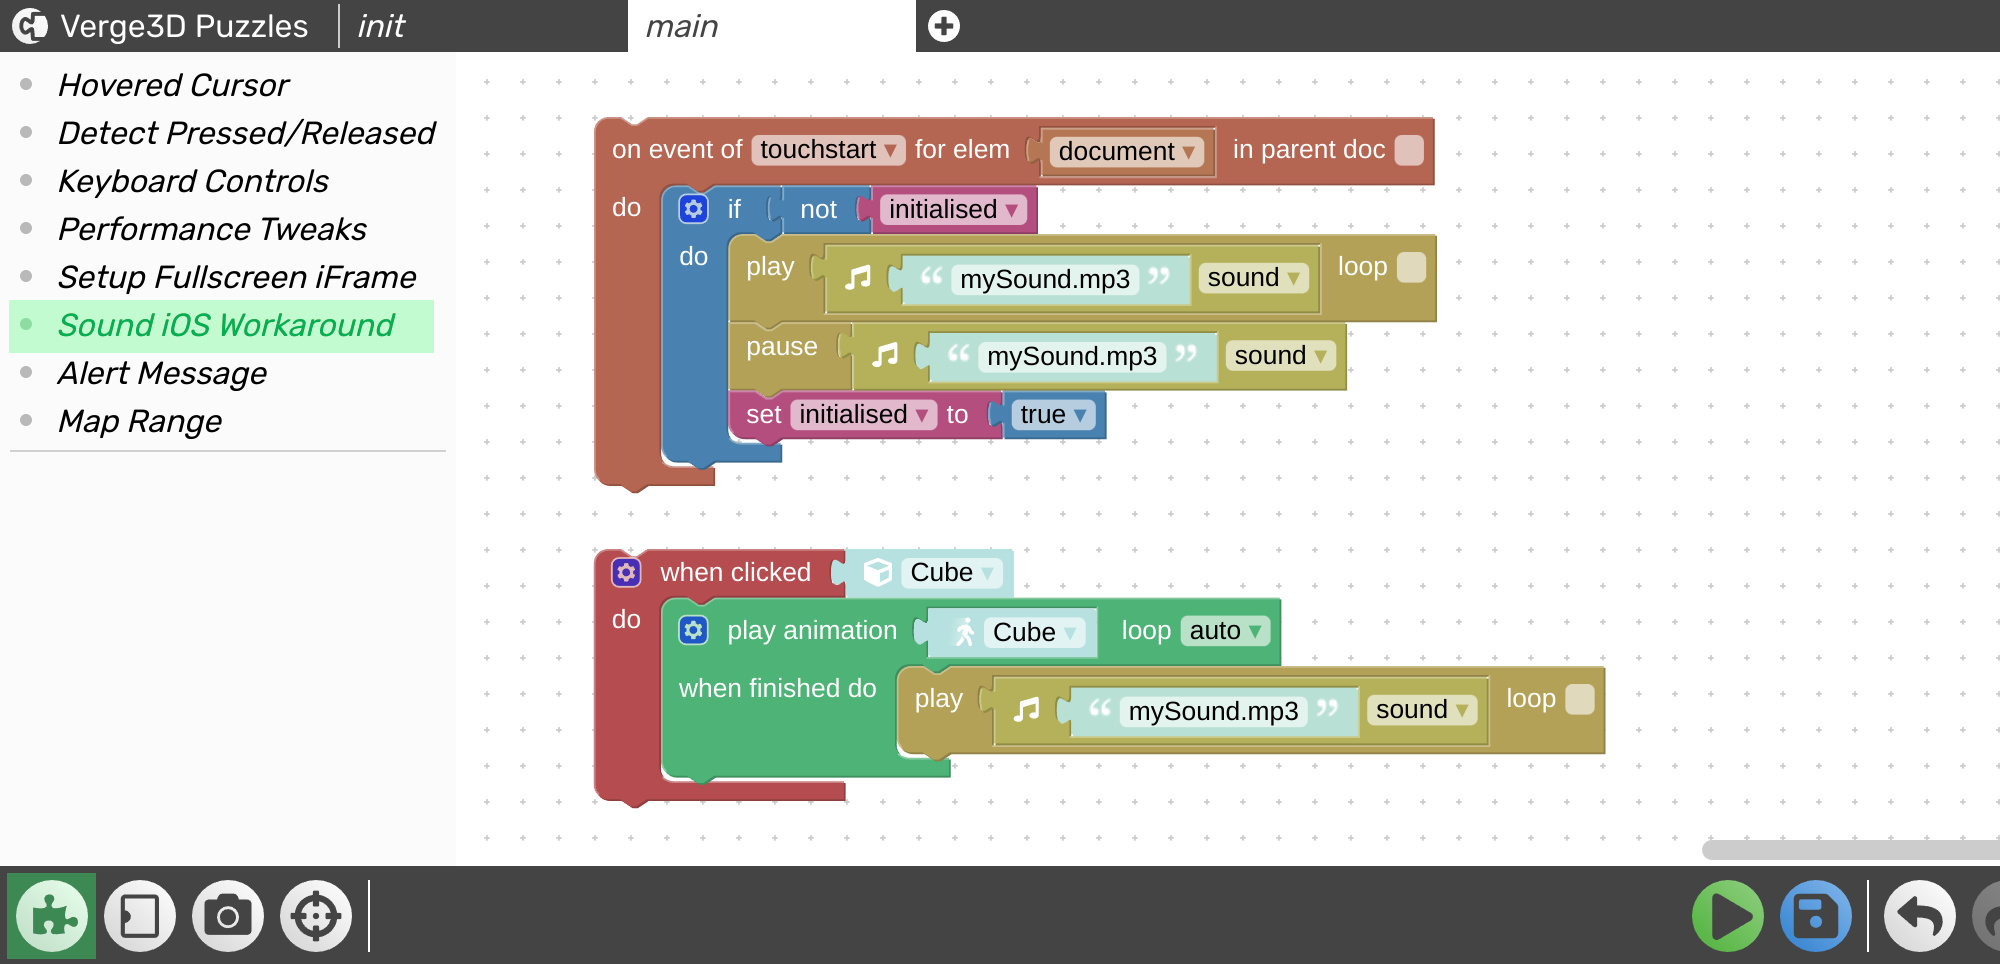This screenshot has height=964, width=2000.
Task: Open gear settings on the if block
Action: [693, 209]
